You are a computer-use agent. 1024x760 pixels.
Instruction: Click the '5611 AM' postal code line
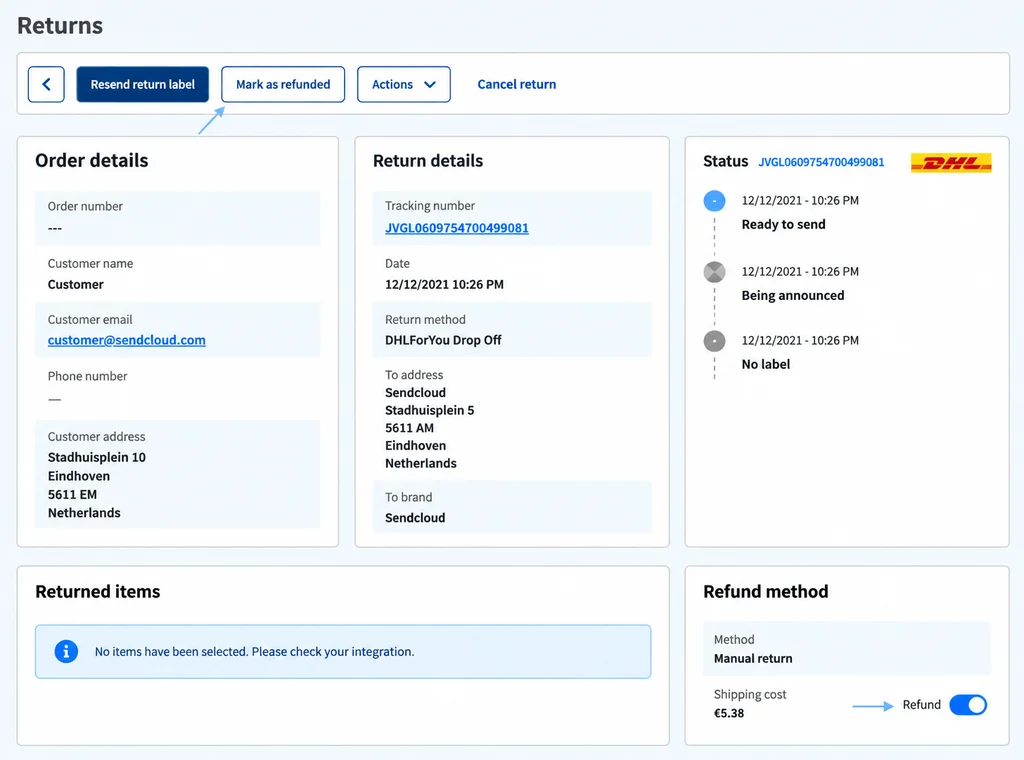409,428
